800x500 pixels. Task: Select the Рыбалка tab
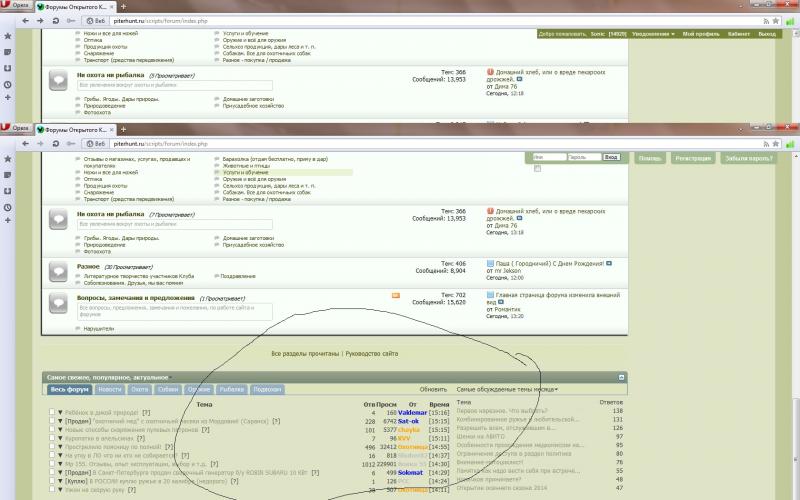(231, 389)
